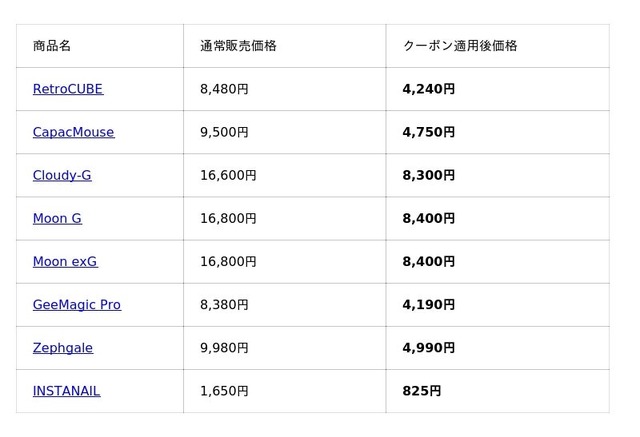Click GeeMagic Pro's 4,190円 coupon price
This screenshot has height=437, width=640.
[428, 305]
